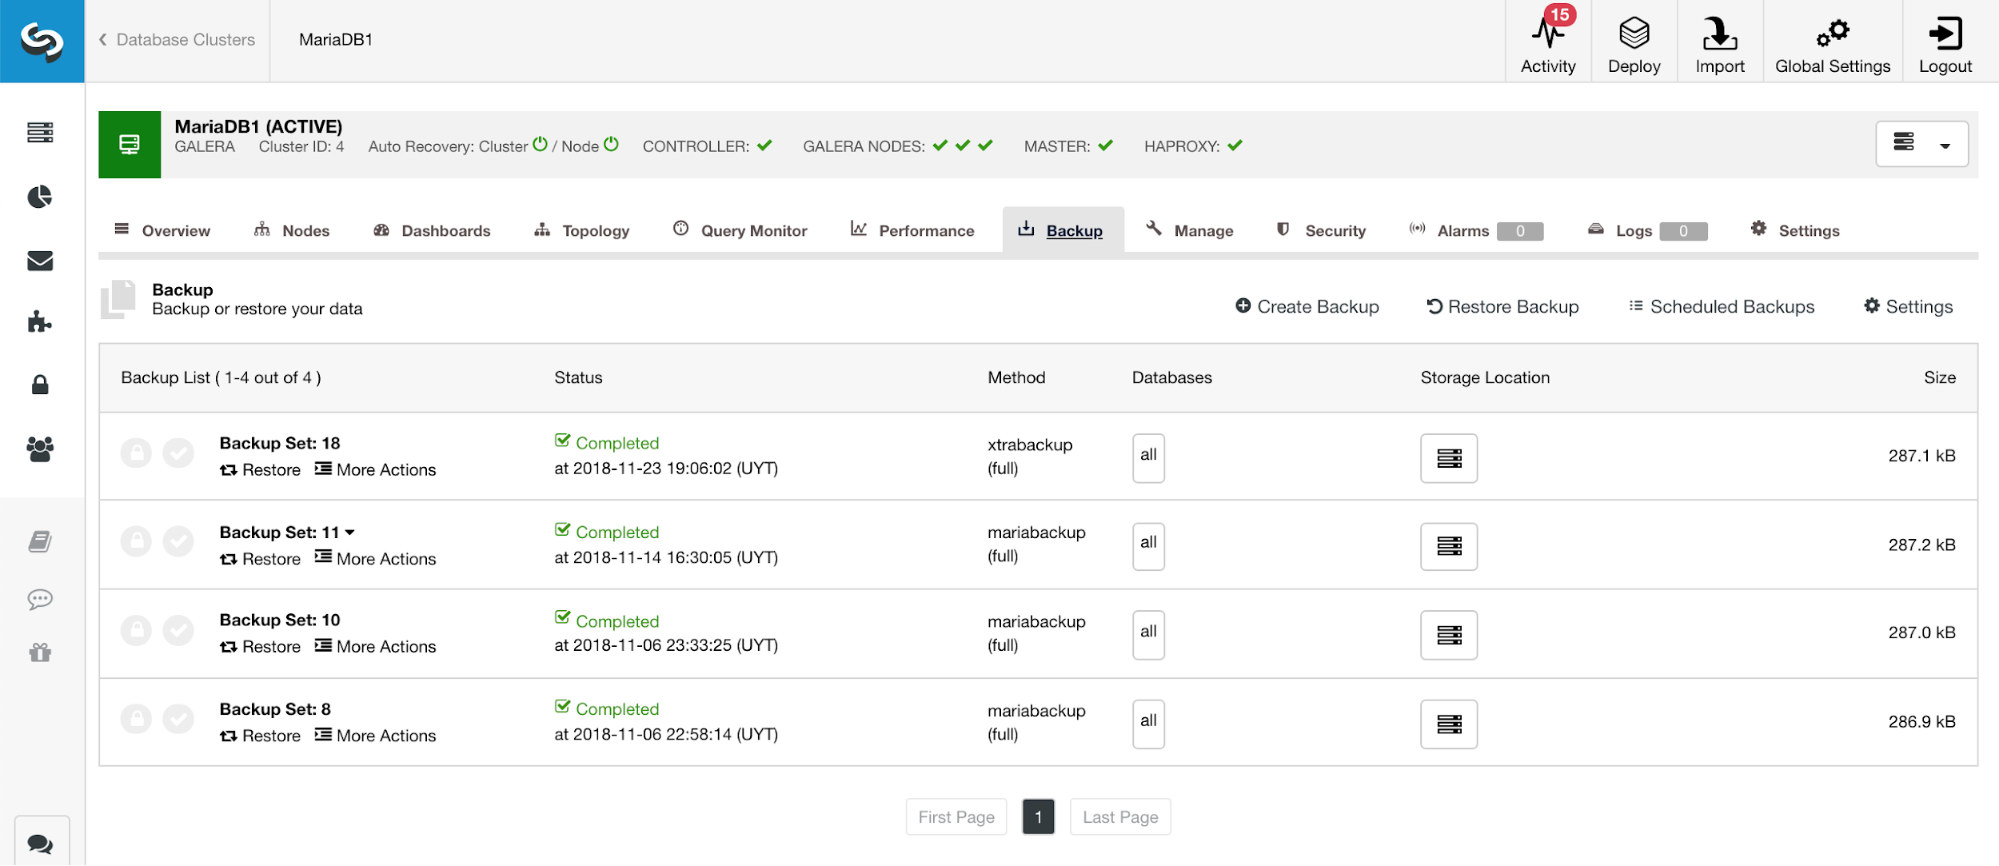Open More Actions for Backup Set 8
The width and height of the screenshot is (1999, 866).
click(376, 736)
